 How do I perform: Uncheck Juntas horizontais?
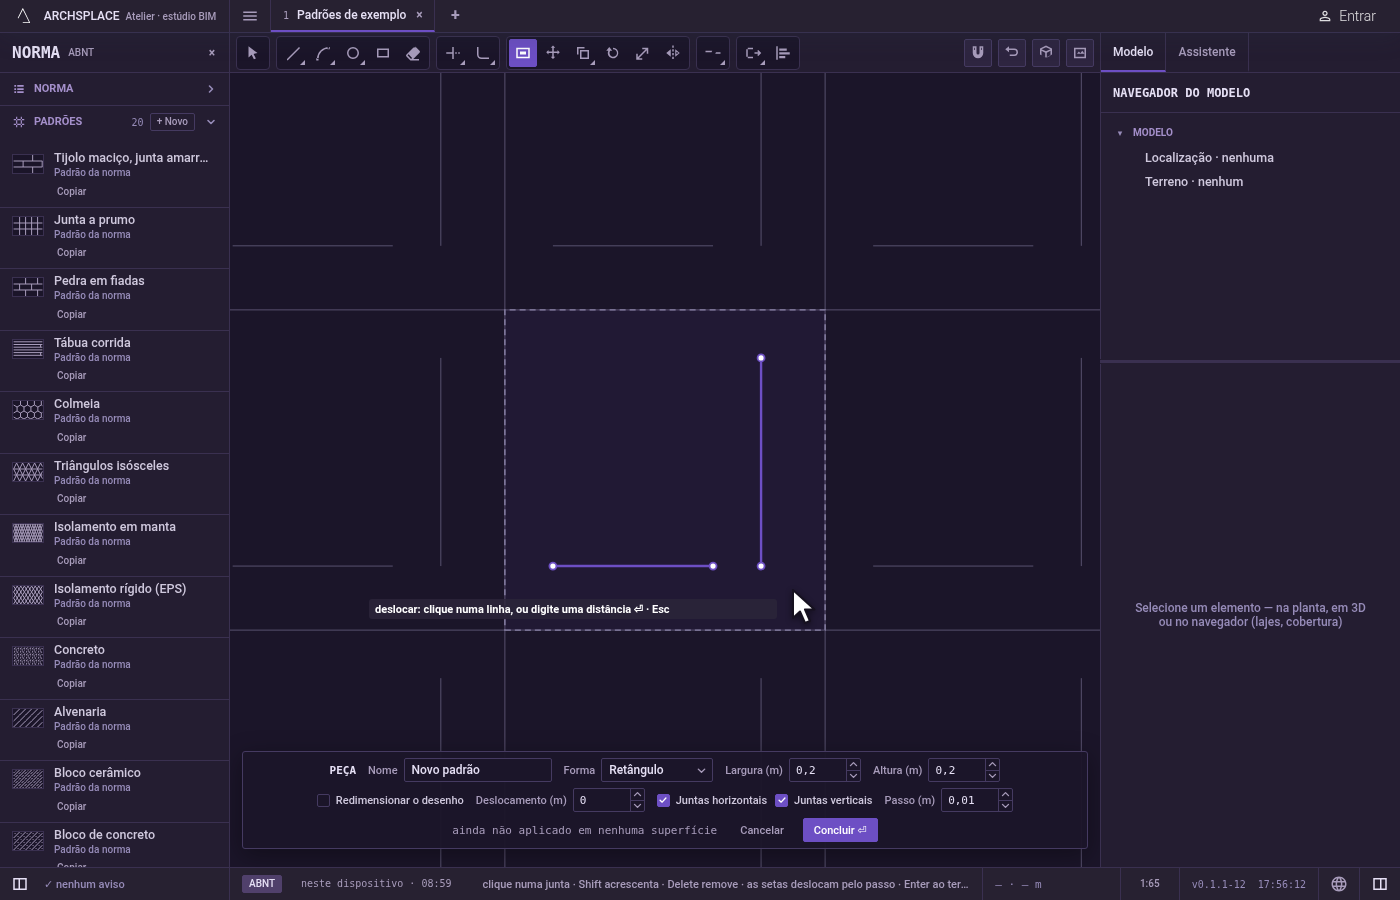pyautogui.click(x=663, y=800)
